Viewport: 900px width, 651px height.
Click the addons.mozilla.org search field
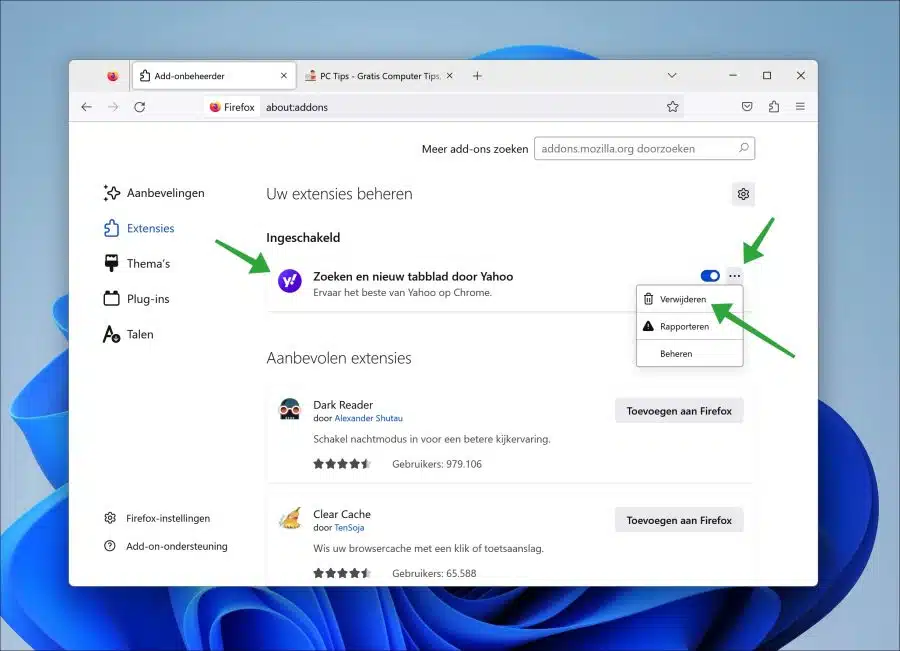[644, 149]
